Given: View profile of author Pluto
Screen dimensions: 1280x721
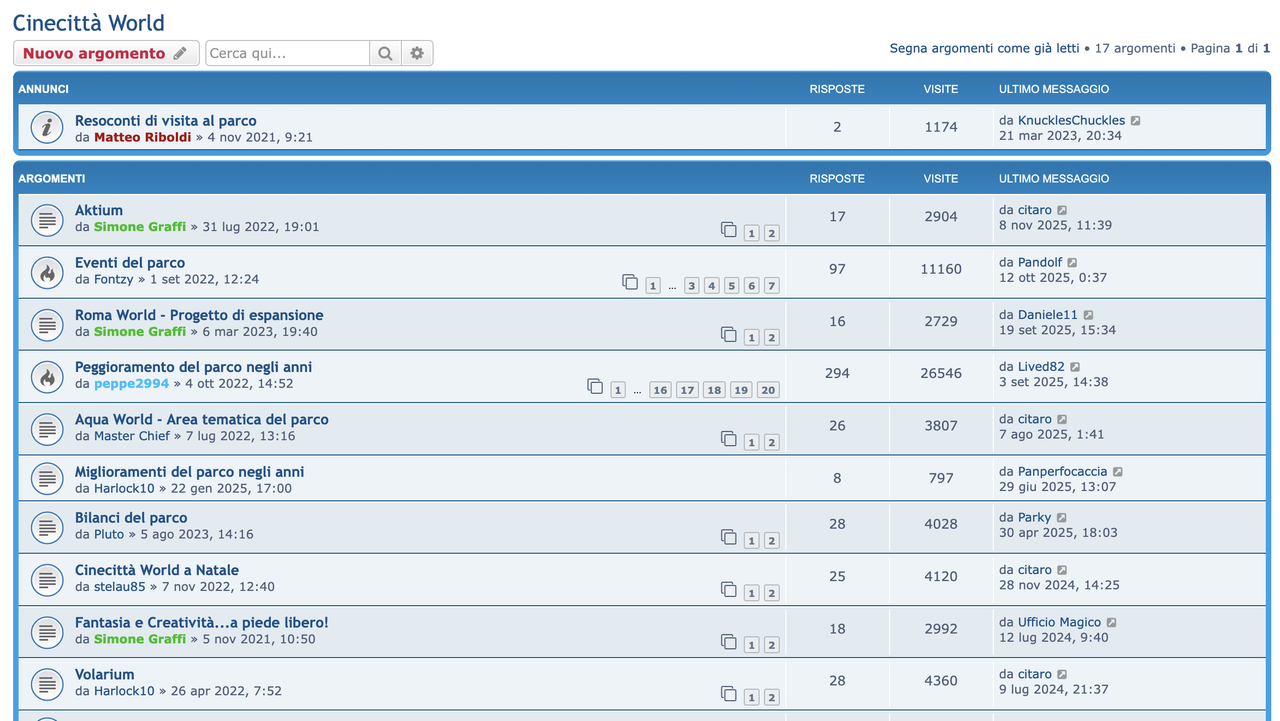Looking at the screenshot, I should click(x=109, y=534).
